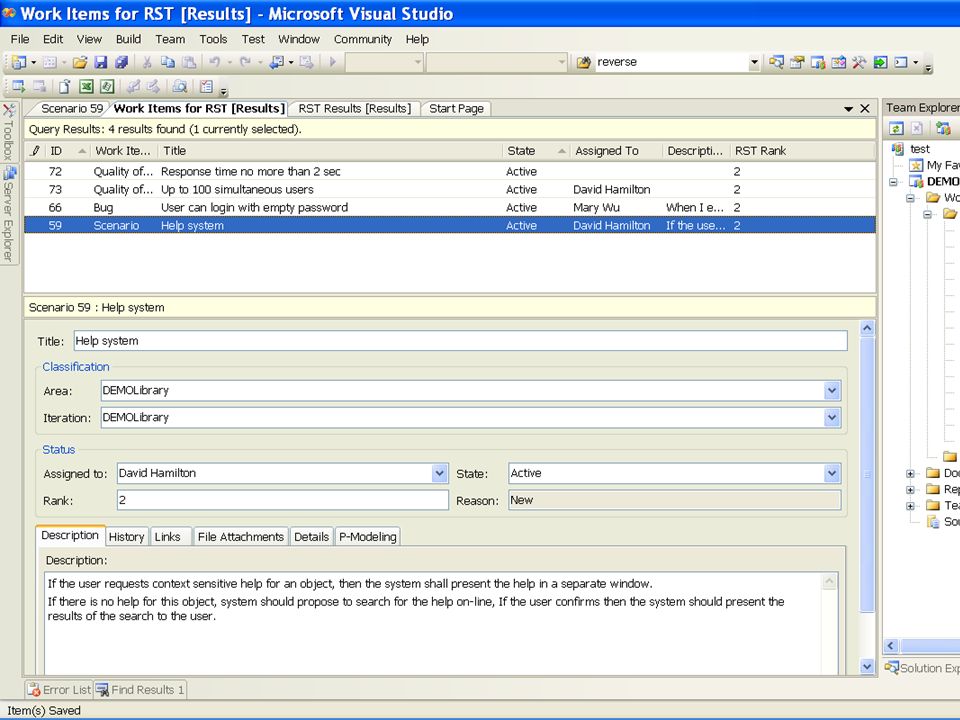Select the row 'User can login with empty password'
This screenshot has height=720, width=960.
[x=450, y=208]
